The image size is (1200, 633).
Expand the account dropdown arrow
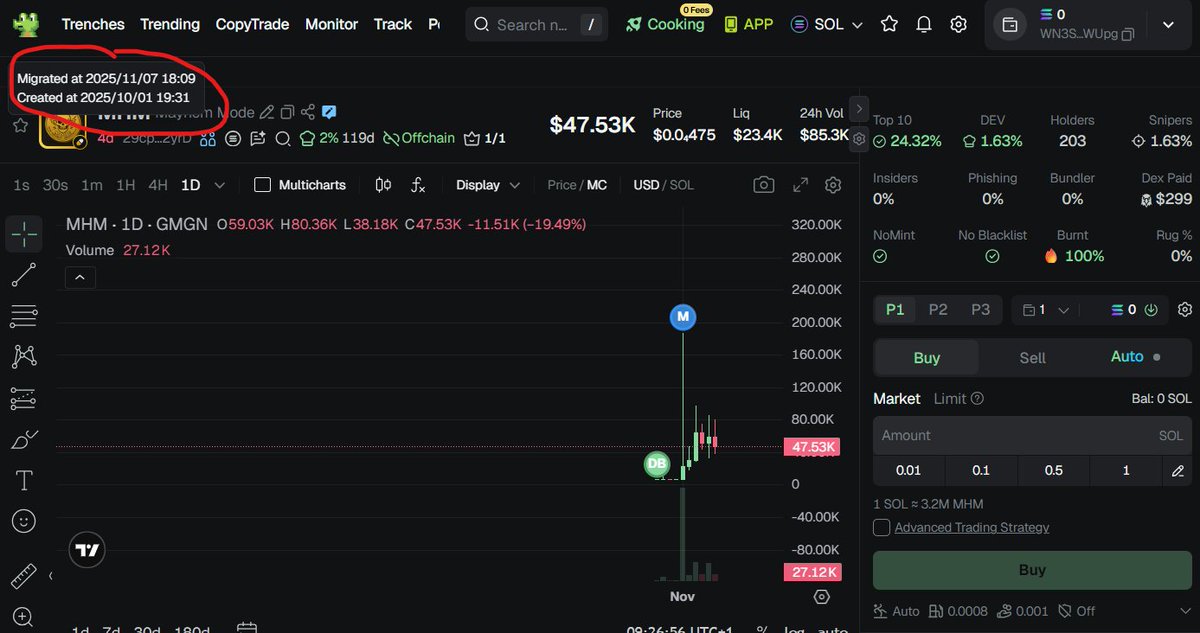coord(1168,25)
